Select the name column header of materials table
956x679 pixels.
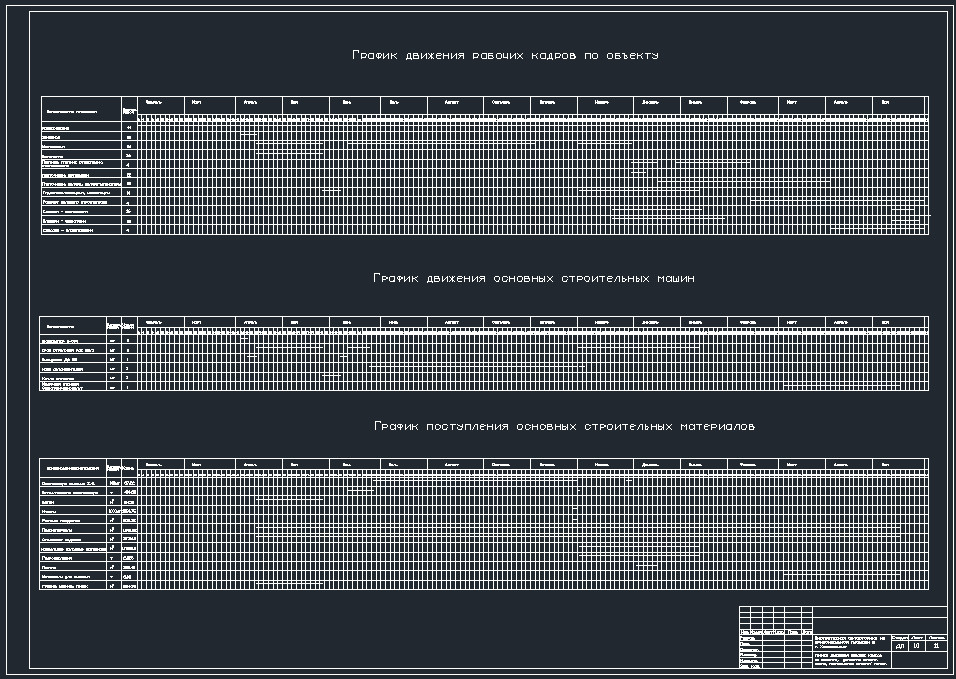[x=72, y=467]
